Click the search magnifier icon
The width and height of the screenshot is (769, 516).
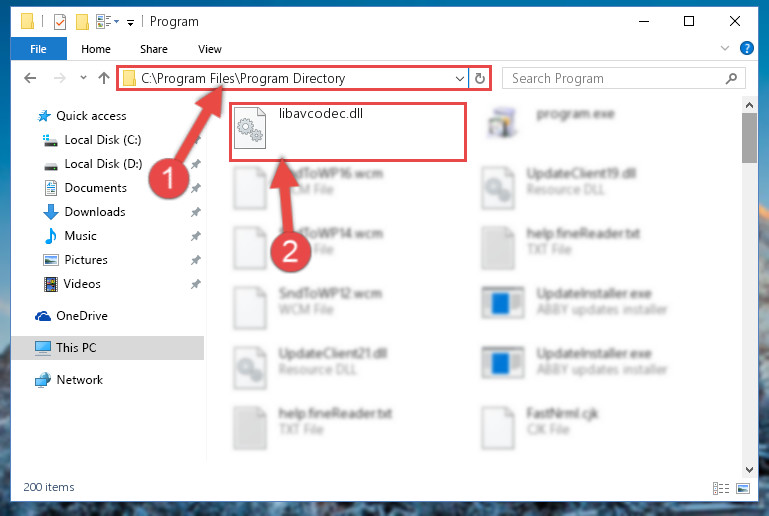point(731,78)
